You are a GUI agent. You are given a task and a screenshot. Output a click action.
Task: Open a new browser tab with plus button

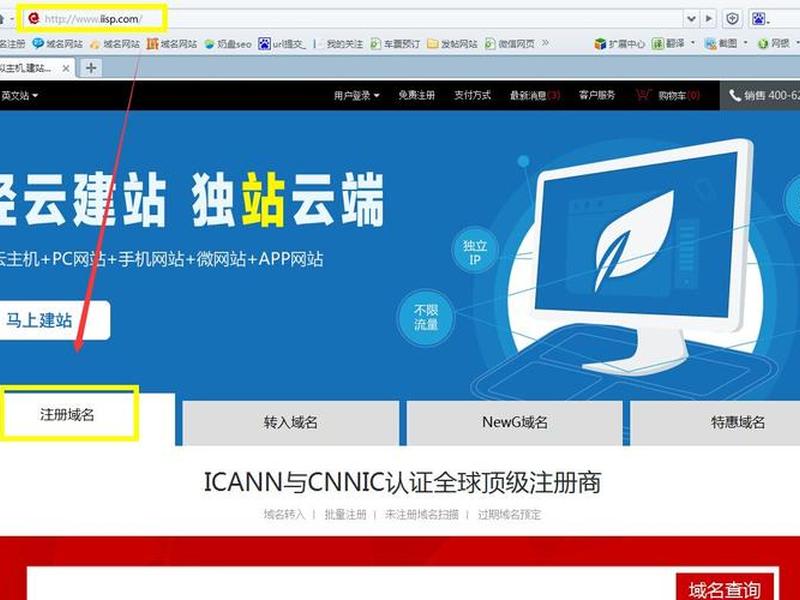91,68
